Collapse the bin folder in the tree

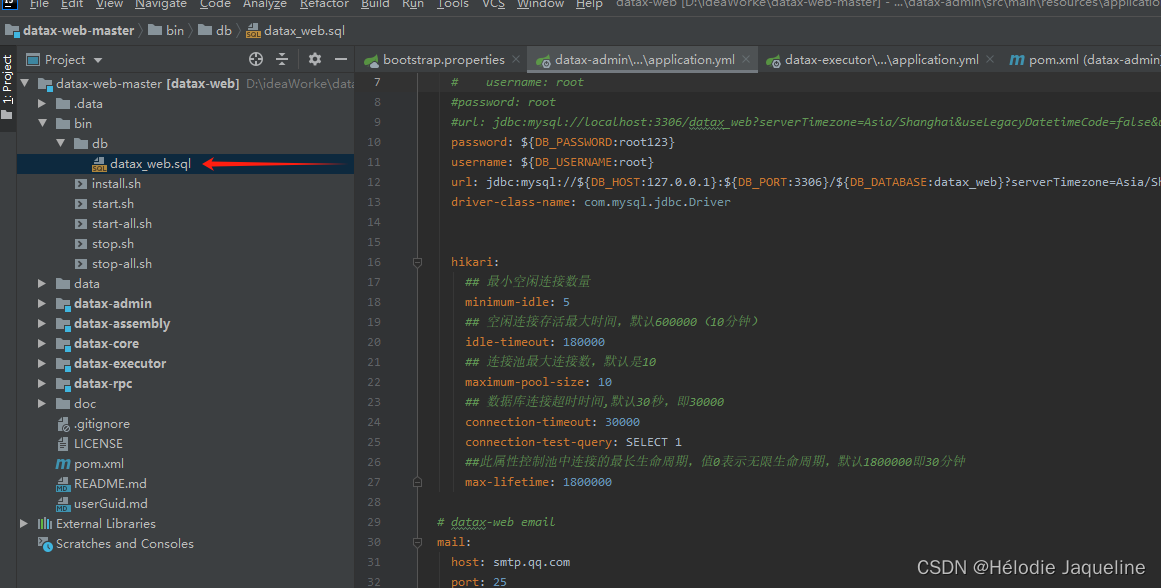coord(42,124)
